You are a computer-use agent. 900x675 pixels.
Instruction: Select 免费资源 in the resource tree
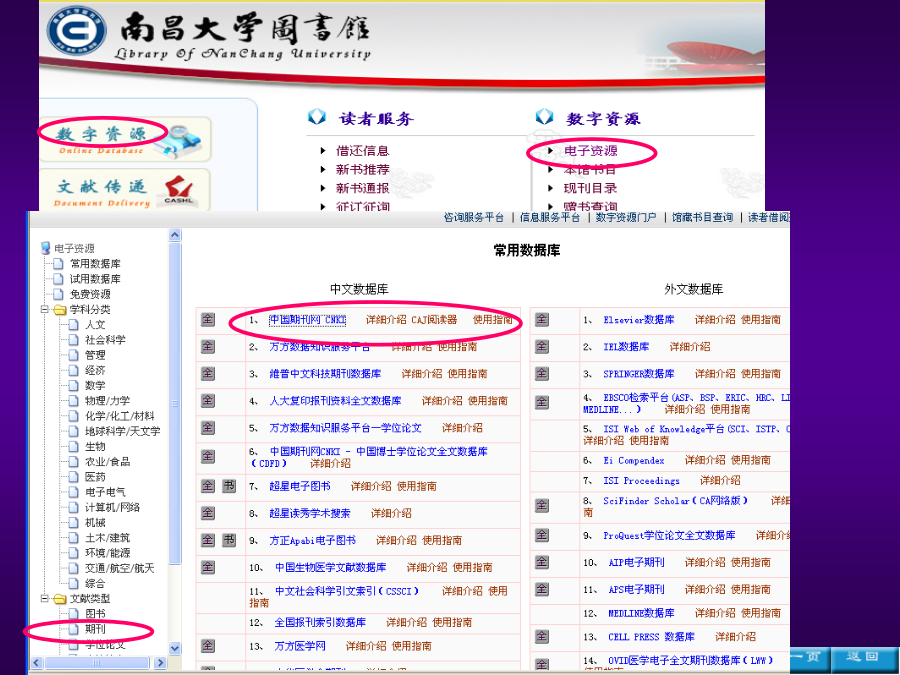point(90,294)
